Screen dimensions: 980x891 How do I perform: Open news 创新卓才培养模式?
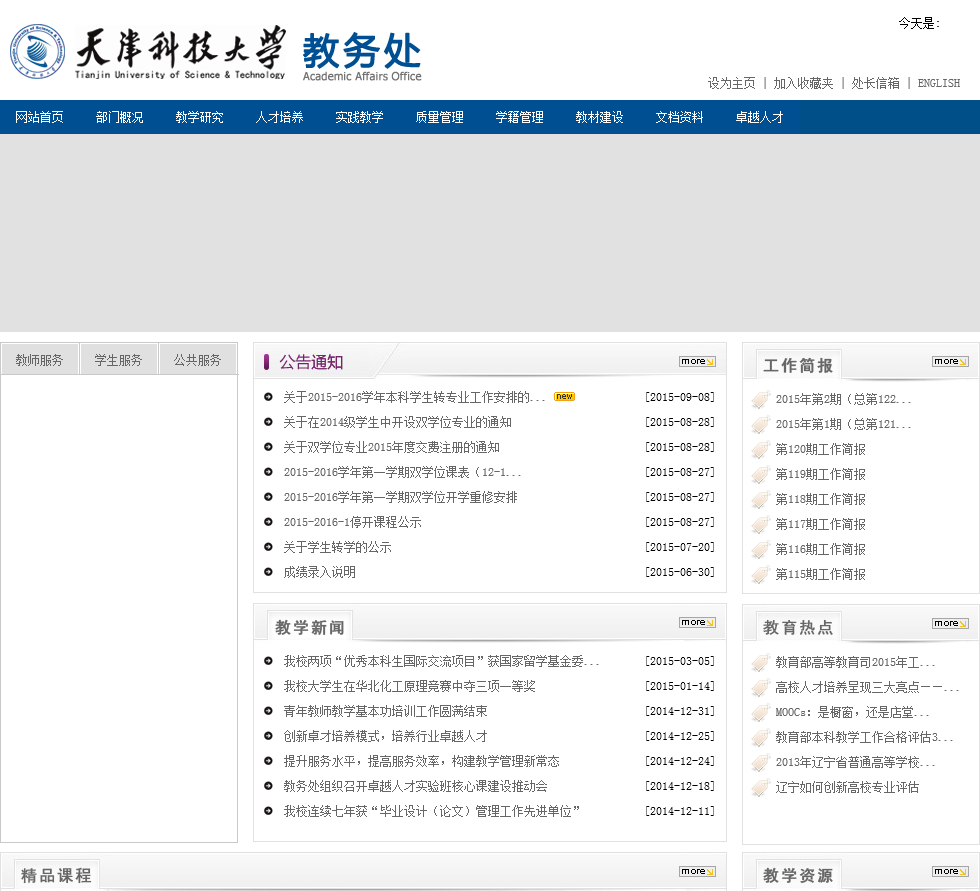(385, 736)
